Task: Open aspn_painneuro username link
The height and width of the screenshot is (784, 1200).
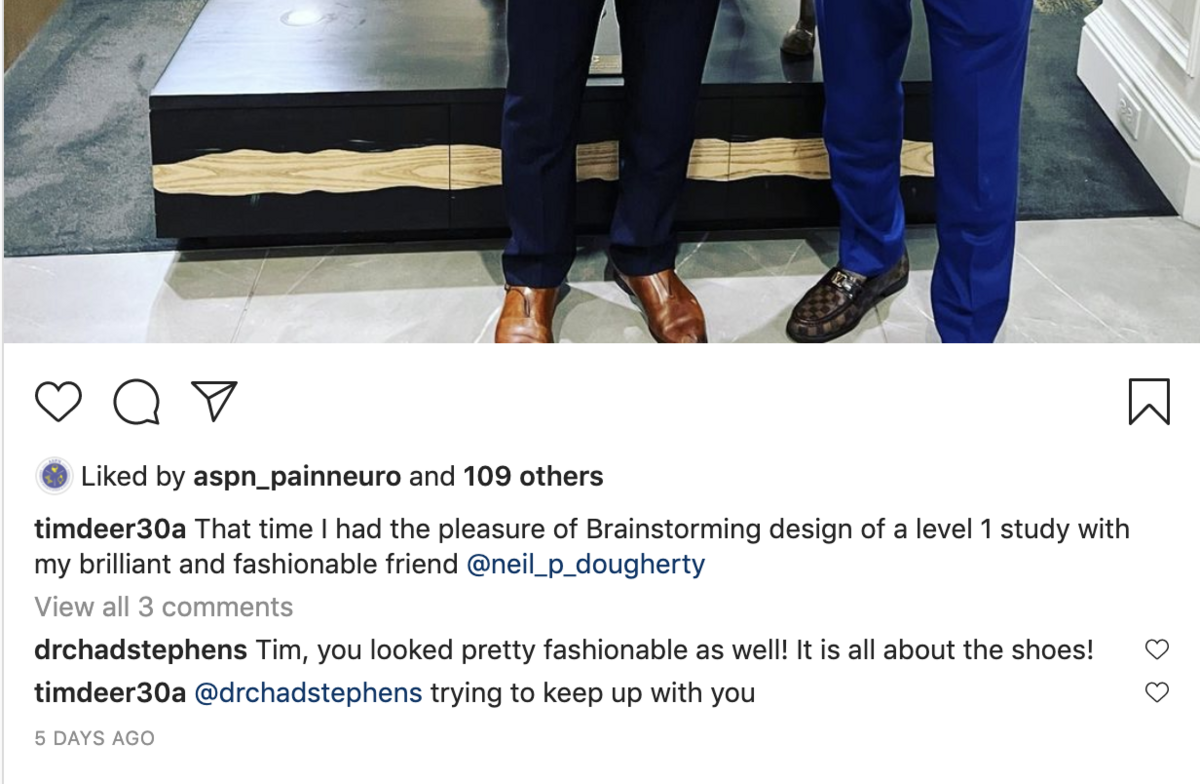Action: click(x=295, y=477)
